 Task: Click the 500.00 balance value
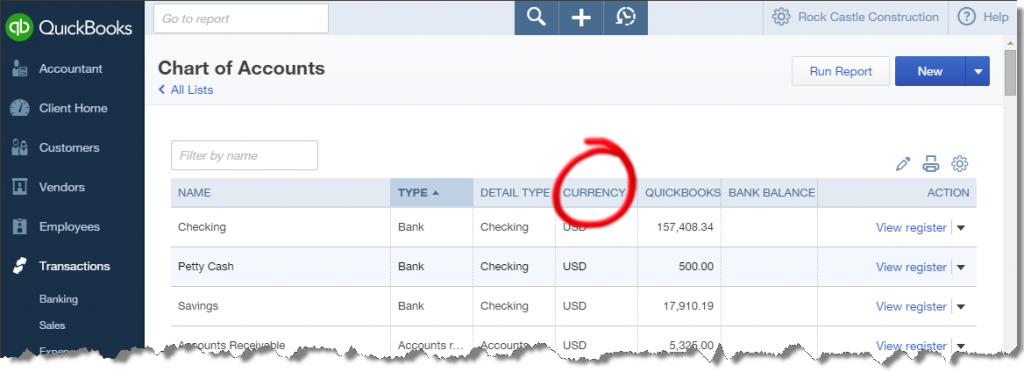[695, 266]
